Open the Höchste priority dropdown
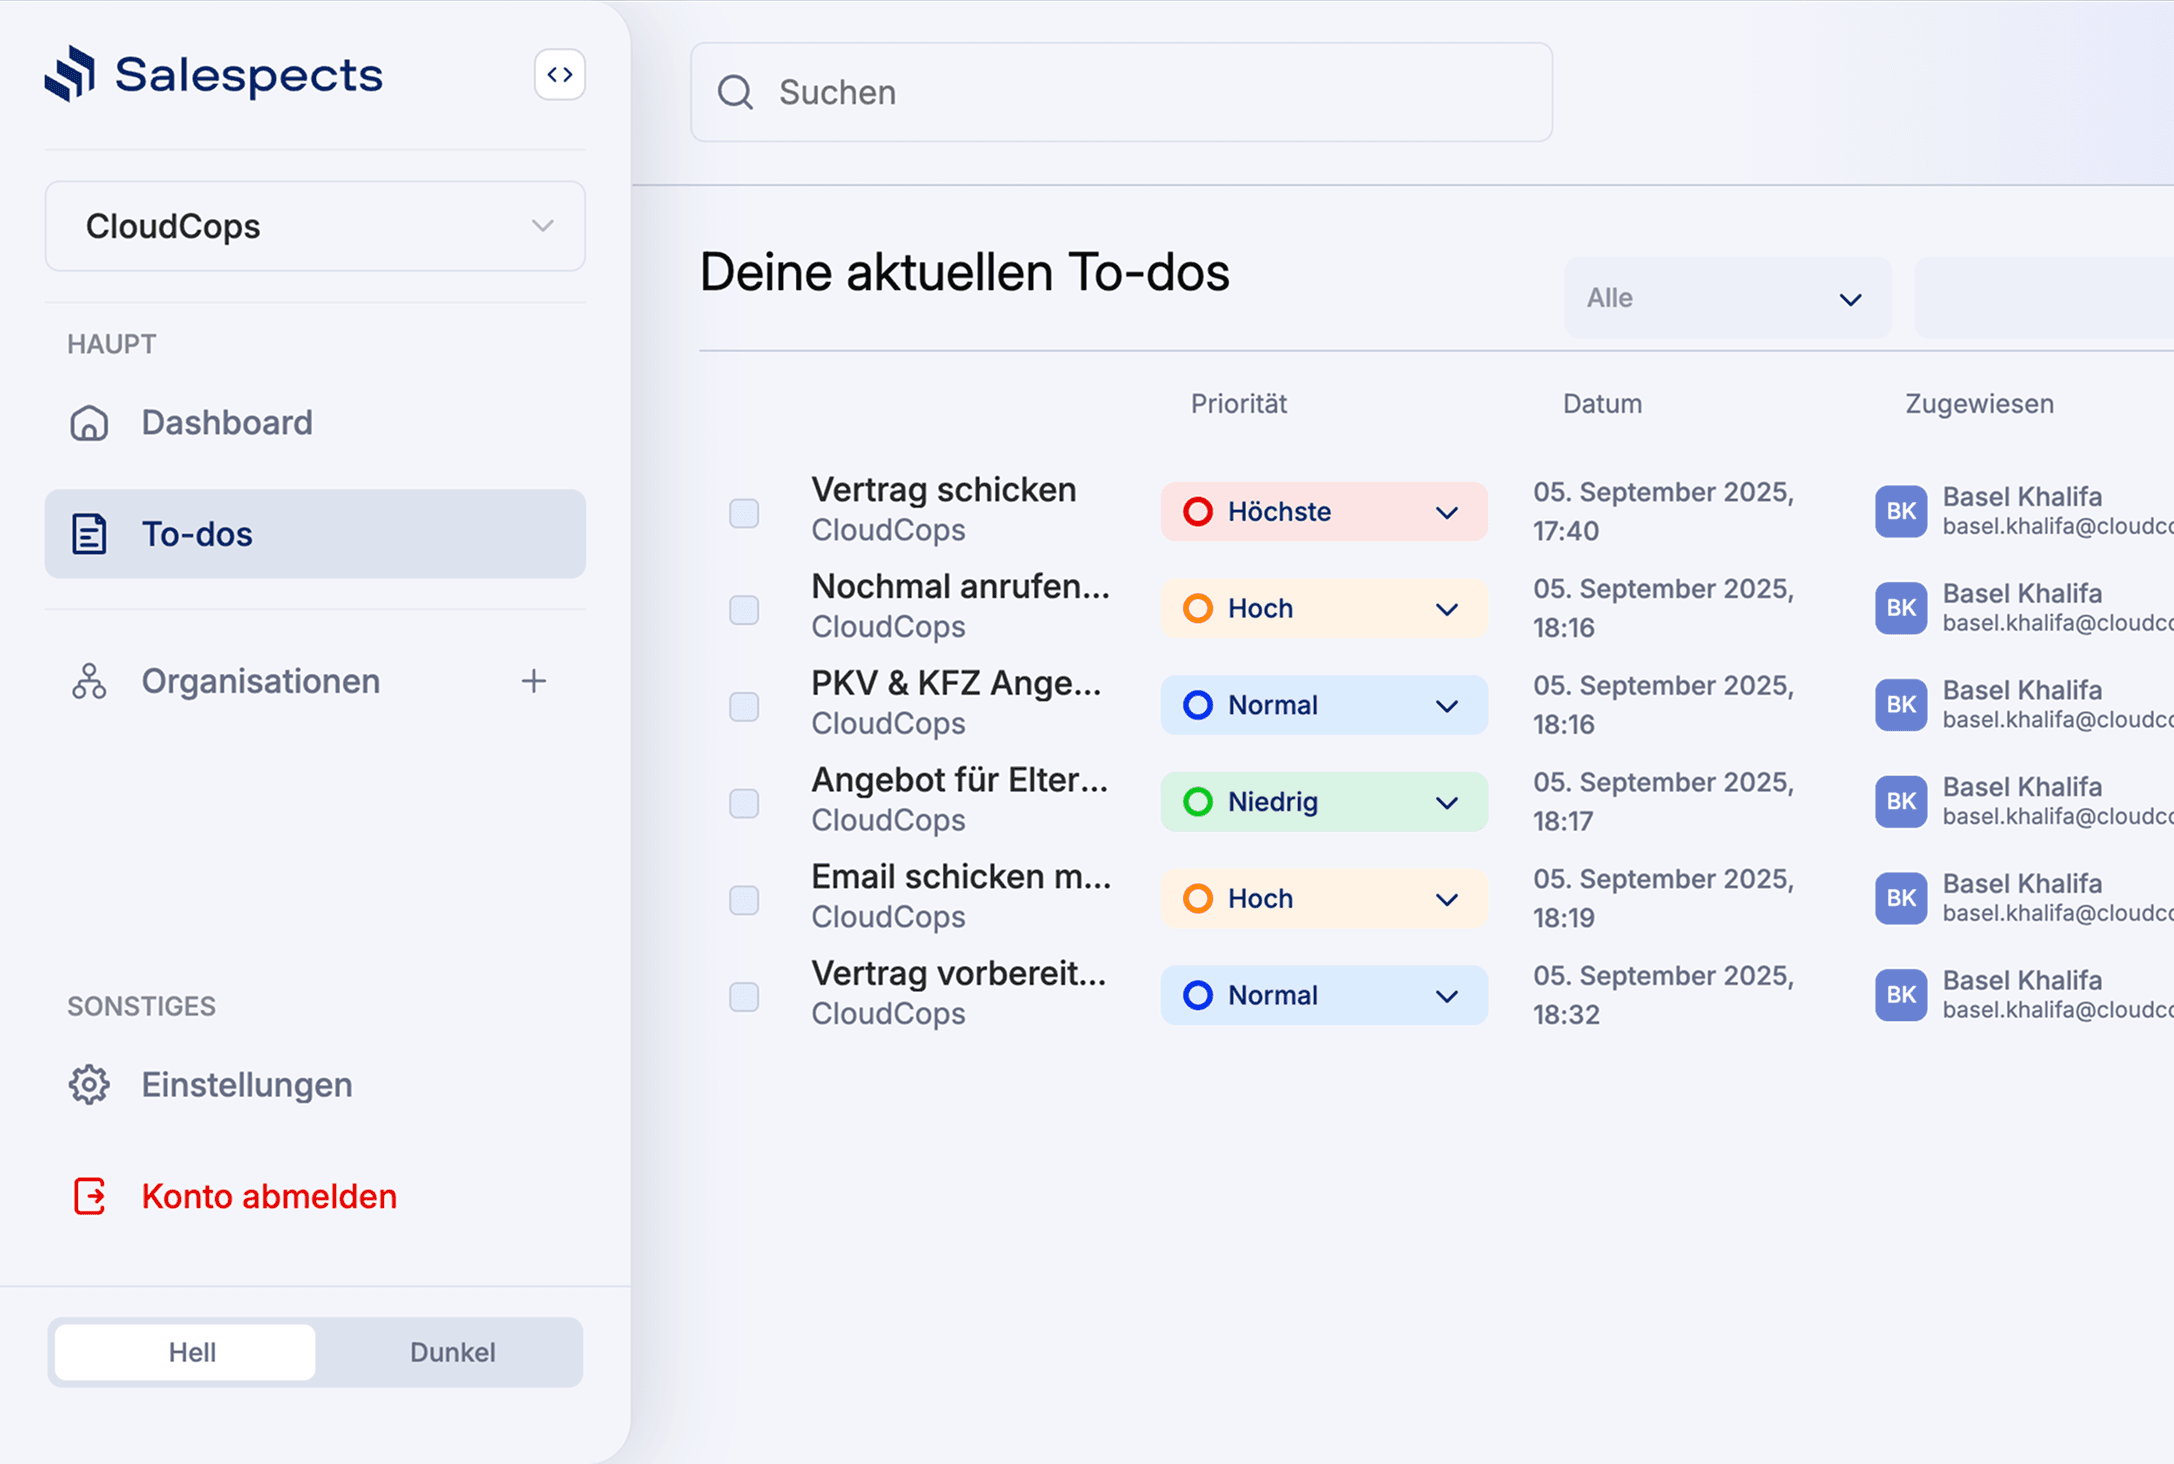 point(1323,512)
